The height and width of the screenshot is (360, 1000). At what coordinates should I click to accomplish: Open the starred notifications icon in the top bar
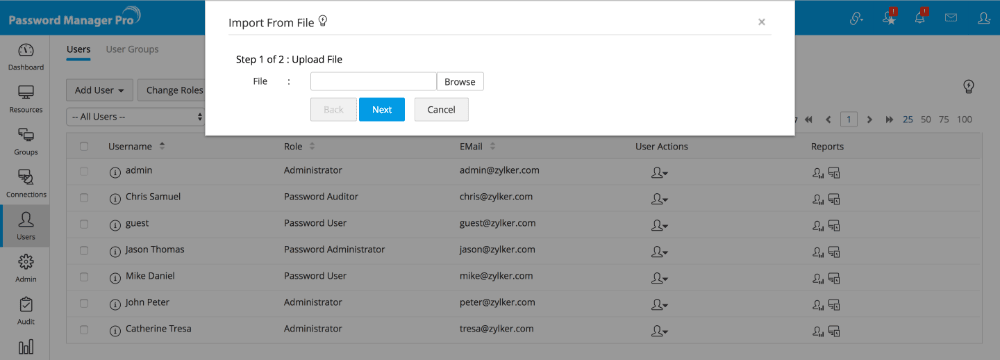click(x=889, y=19)
